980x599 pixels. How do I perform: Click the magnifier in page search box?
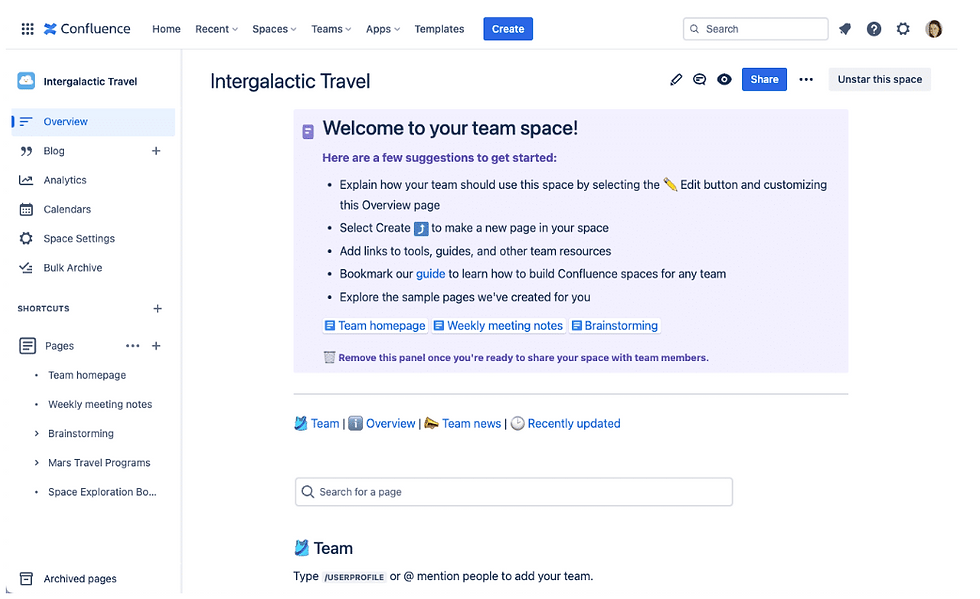pyautogui.click(x=308, y=492)
